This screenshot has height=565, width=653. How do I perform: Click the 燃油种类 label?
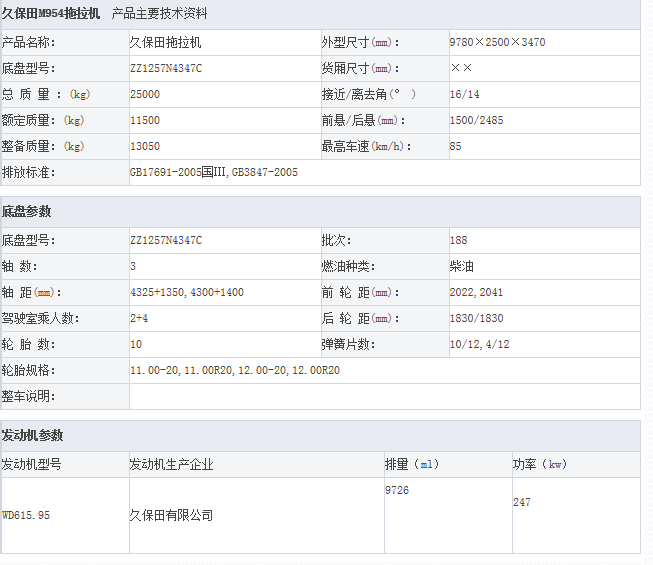(x=348, y=266)
